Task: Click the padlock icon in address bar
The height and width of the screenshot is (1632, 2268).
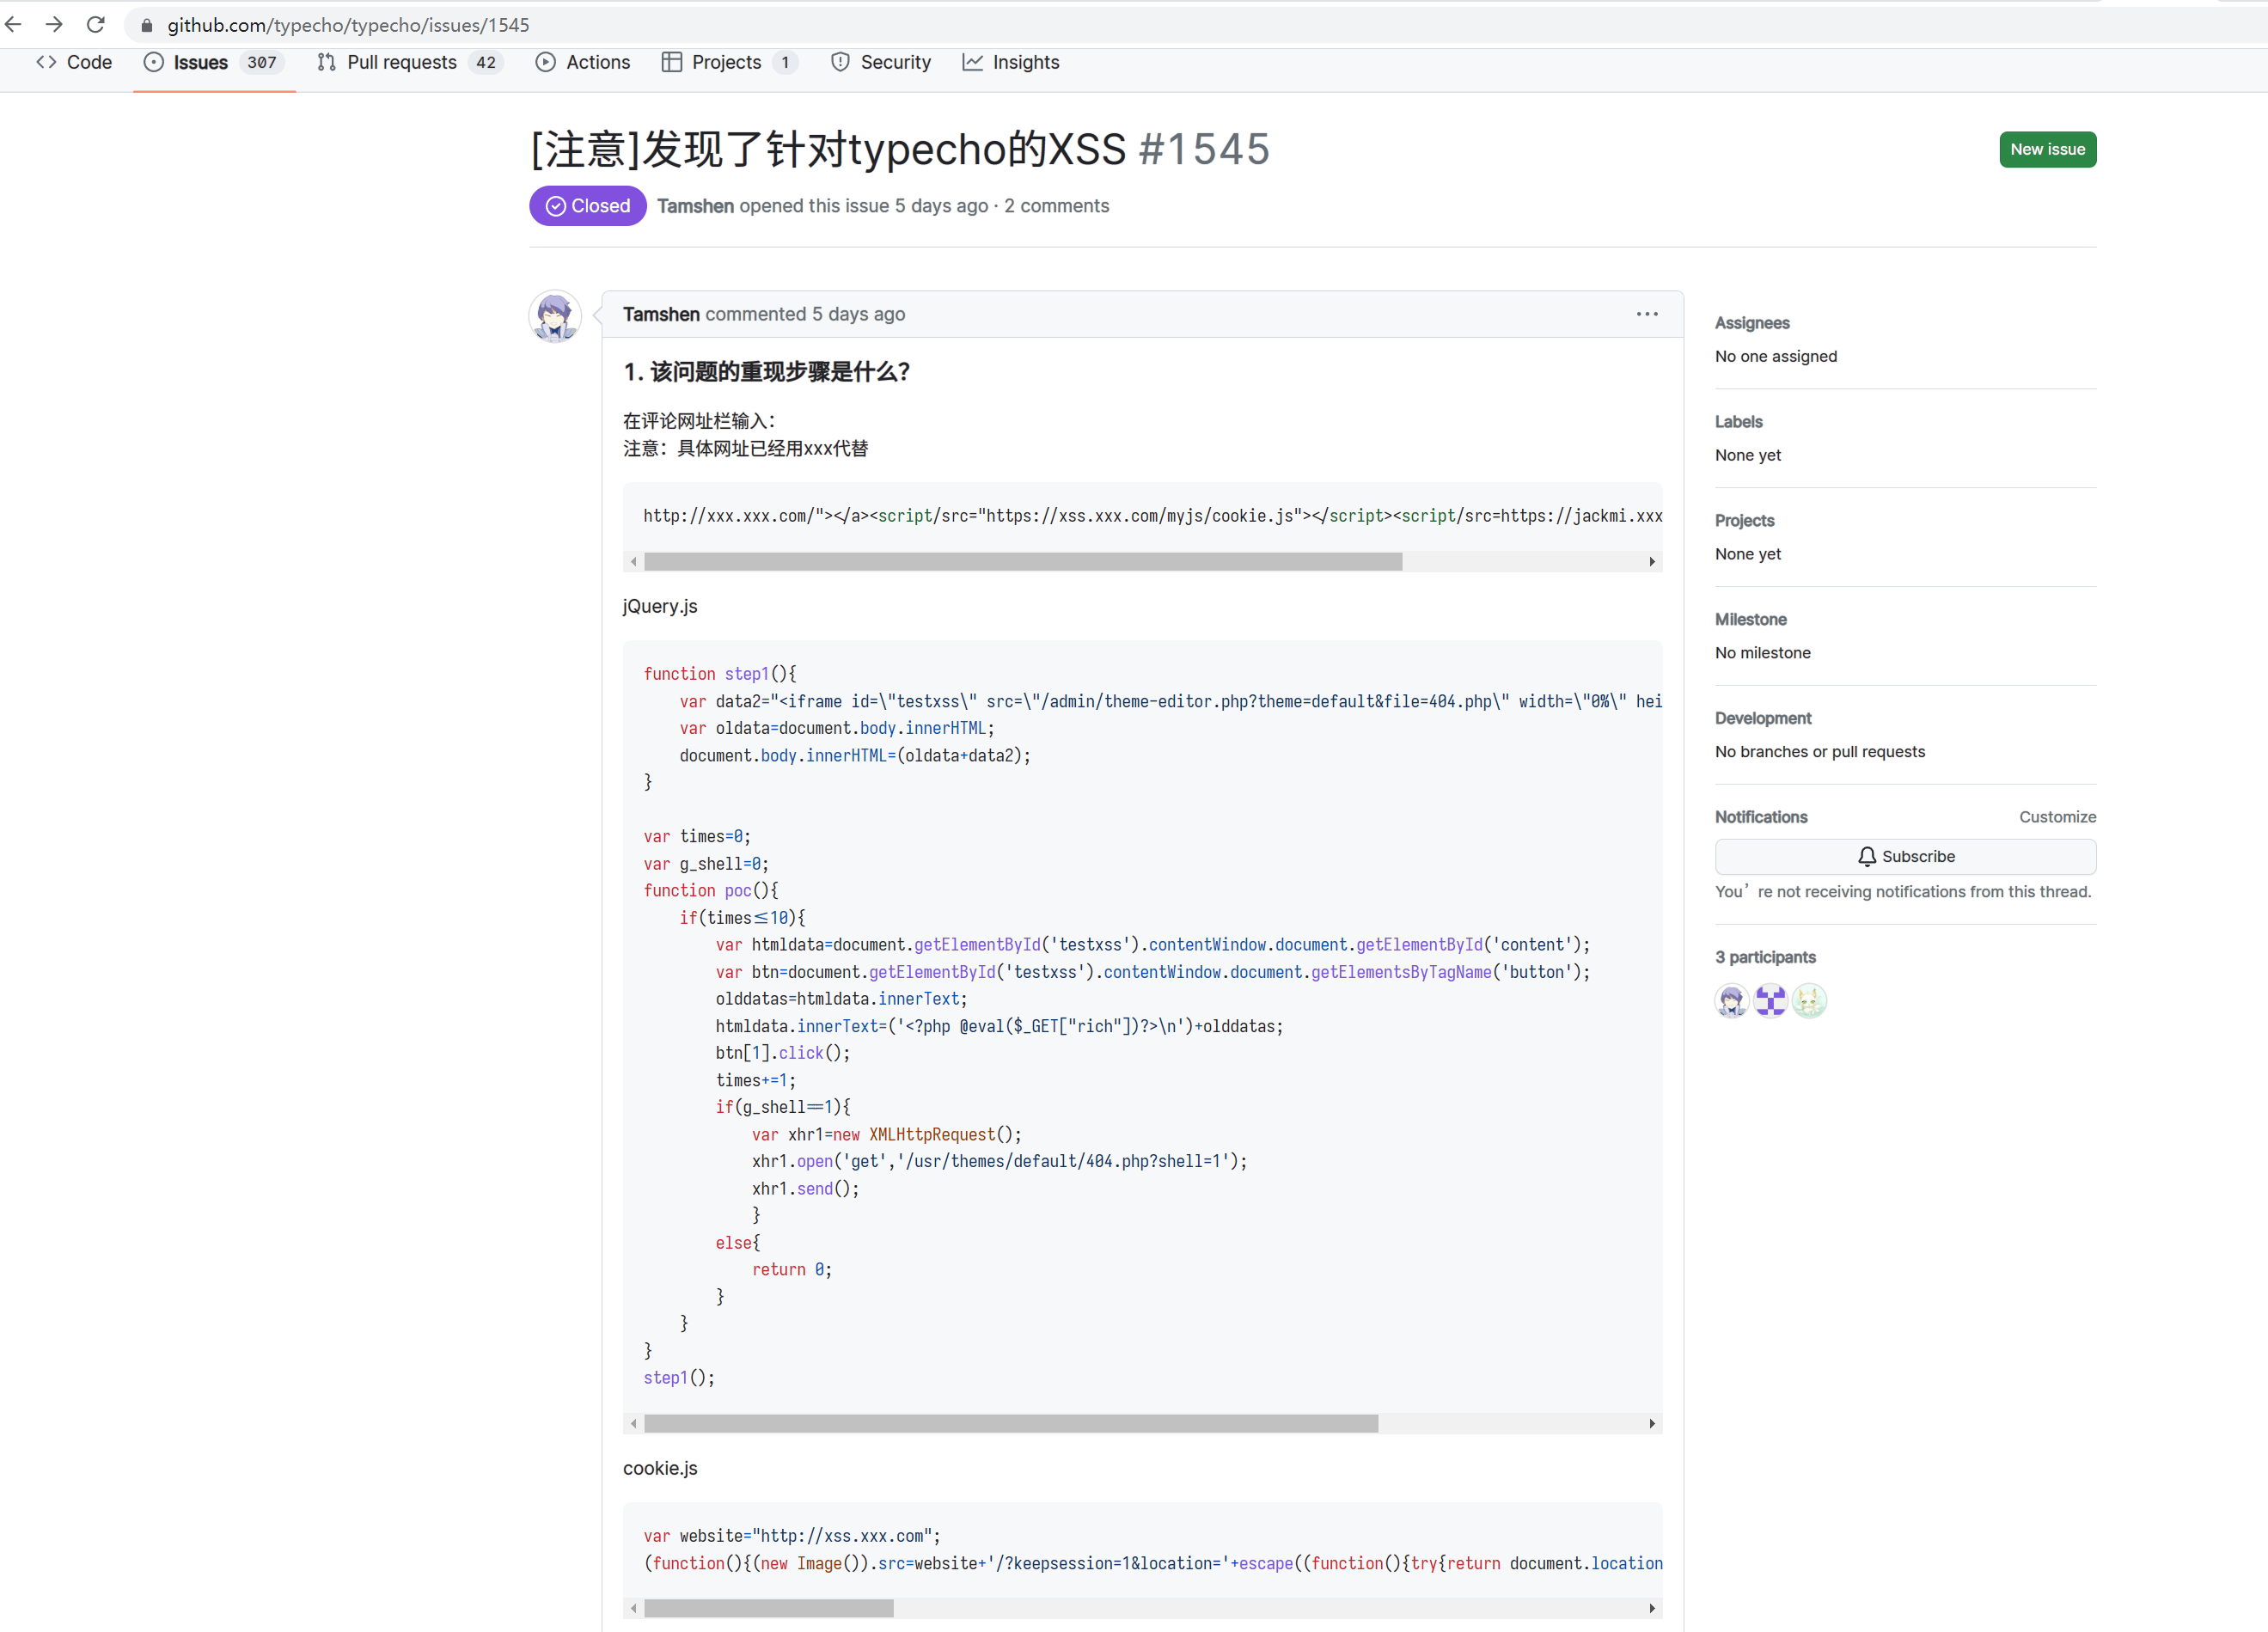Action: 146,25
